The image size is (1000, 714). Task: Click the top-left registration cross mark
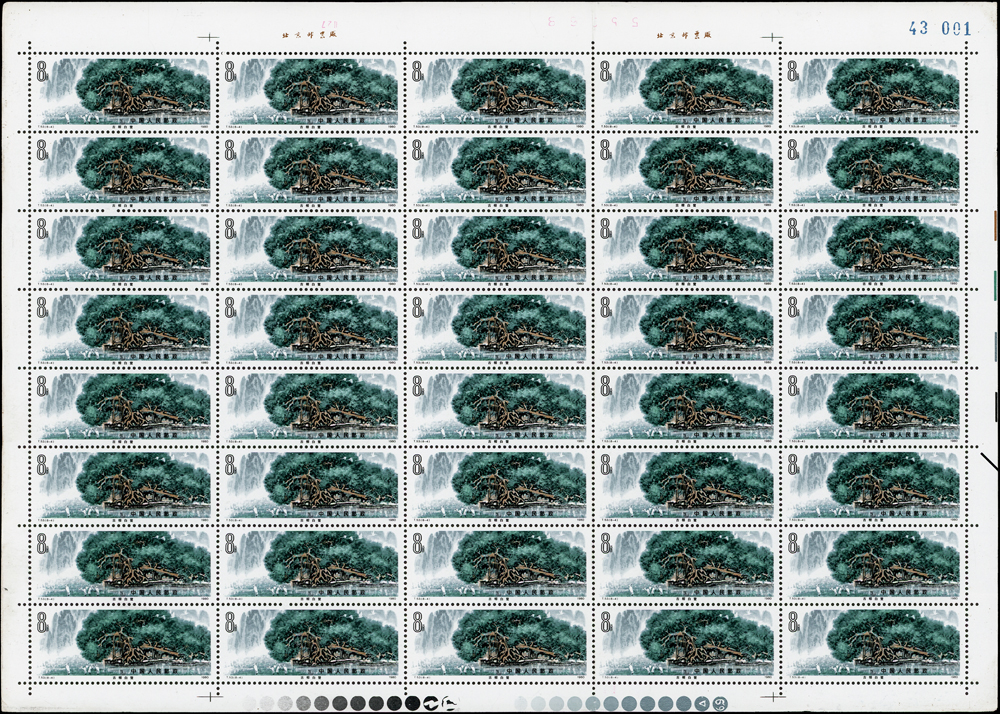208,38
